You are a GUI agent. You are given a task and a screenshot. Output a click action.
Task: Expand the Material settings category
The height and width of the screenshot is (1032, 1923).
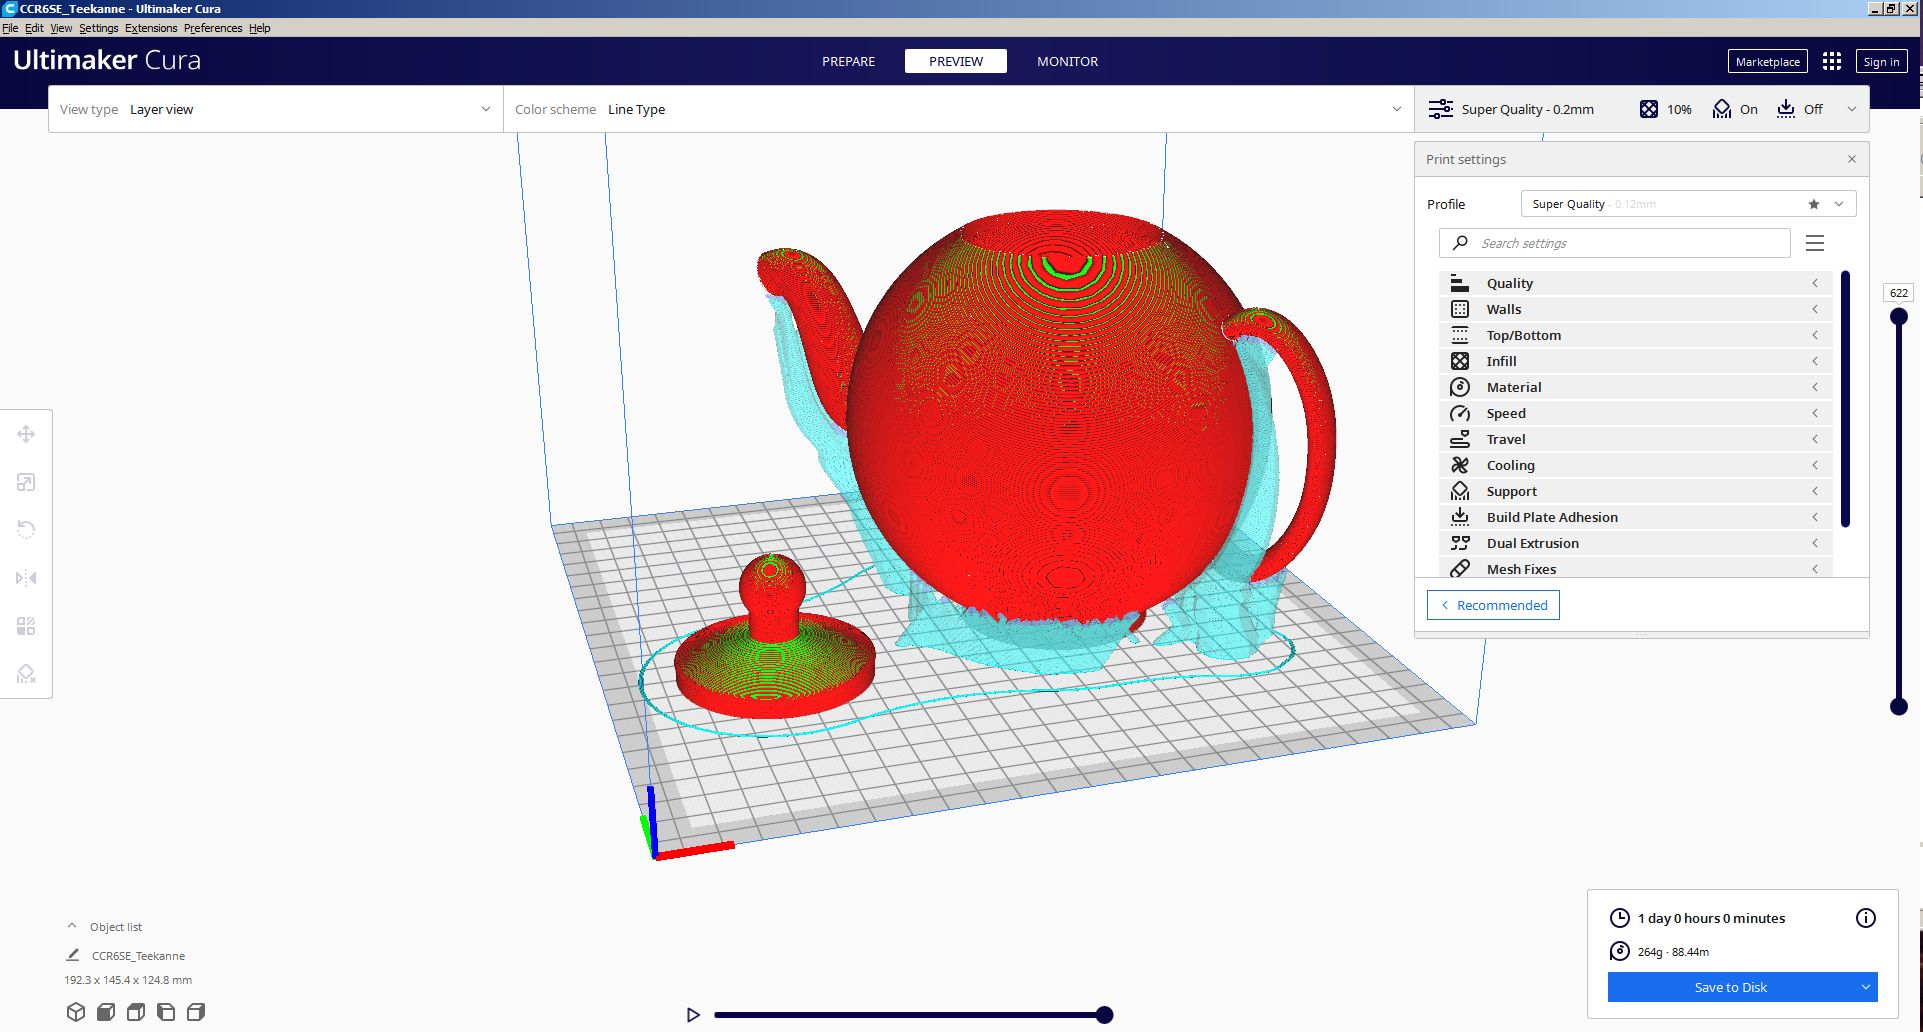(1635, 387)
